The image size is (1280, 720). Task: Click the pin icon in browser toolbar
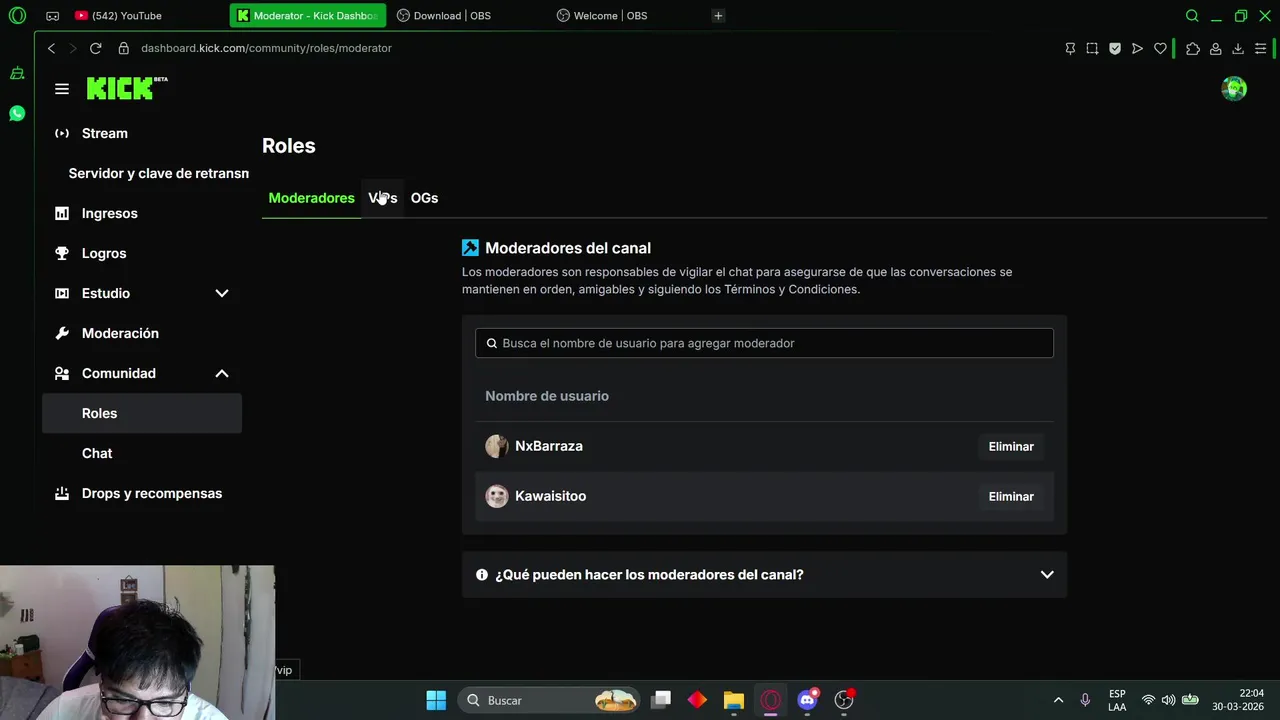coord(1070,48)
